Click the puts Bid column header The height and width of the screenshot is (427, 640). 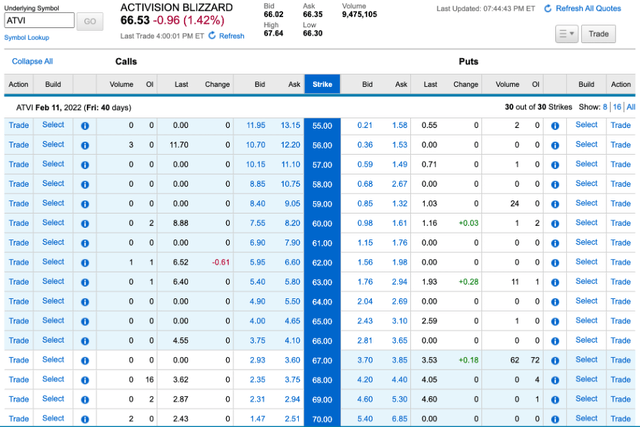[x=367, y=85]
